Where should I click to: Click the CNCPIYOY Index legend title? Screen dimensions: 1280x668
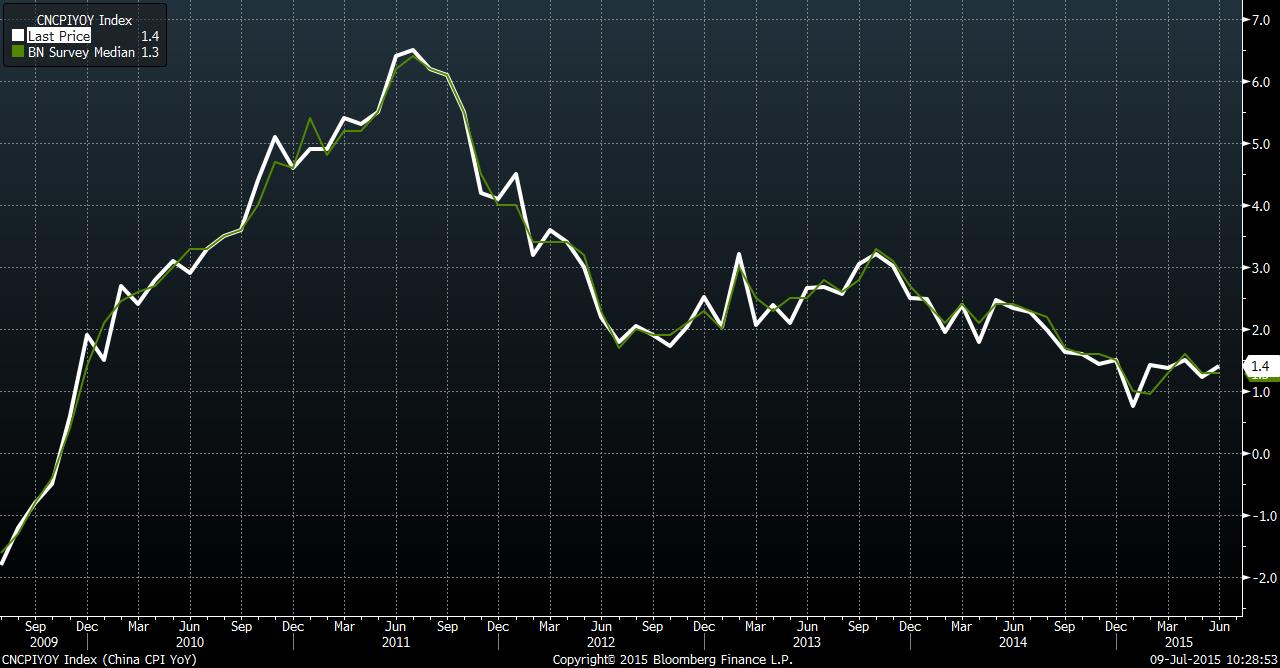pyautogui.click(x=77, y=20)
